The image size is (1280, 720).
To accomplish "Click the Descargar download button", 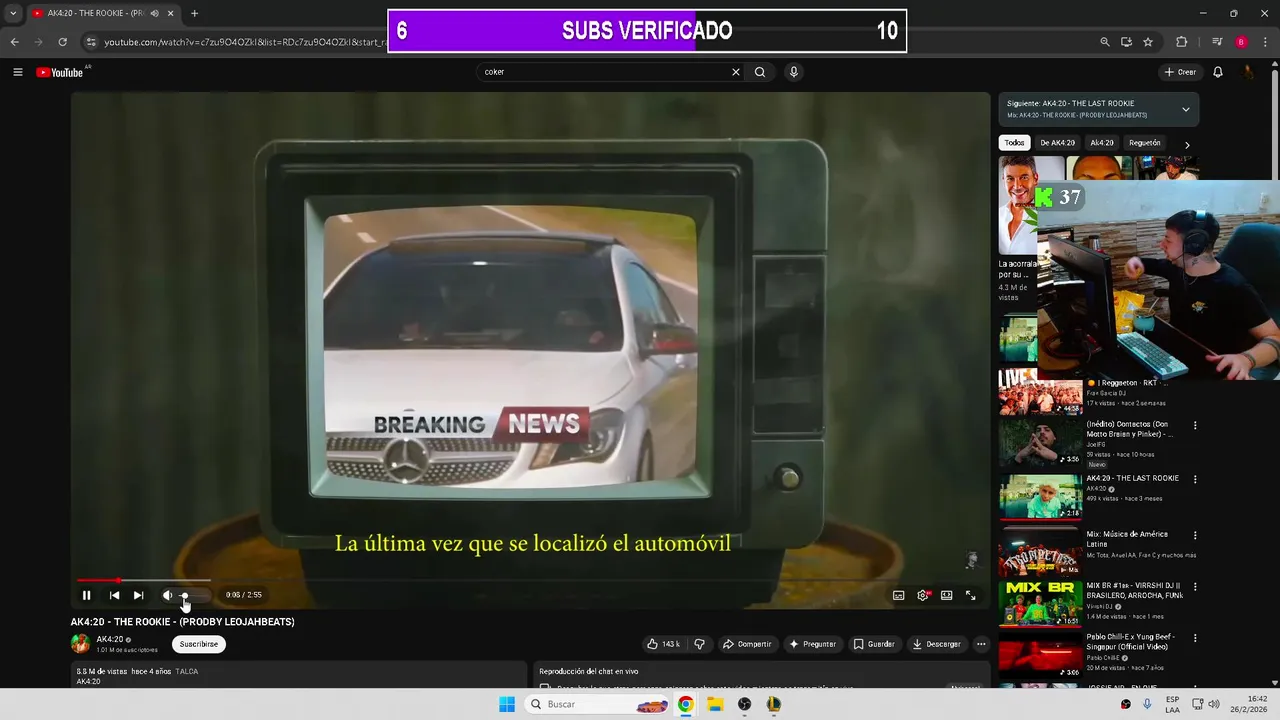I will (x=937, y=644).
